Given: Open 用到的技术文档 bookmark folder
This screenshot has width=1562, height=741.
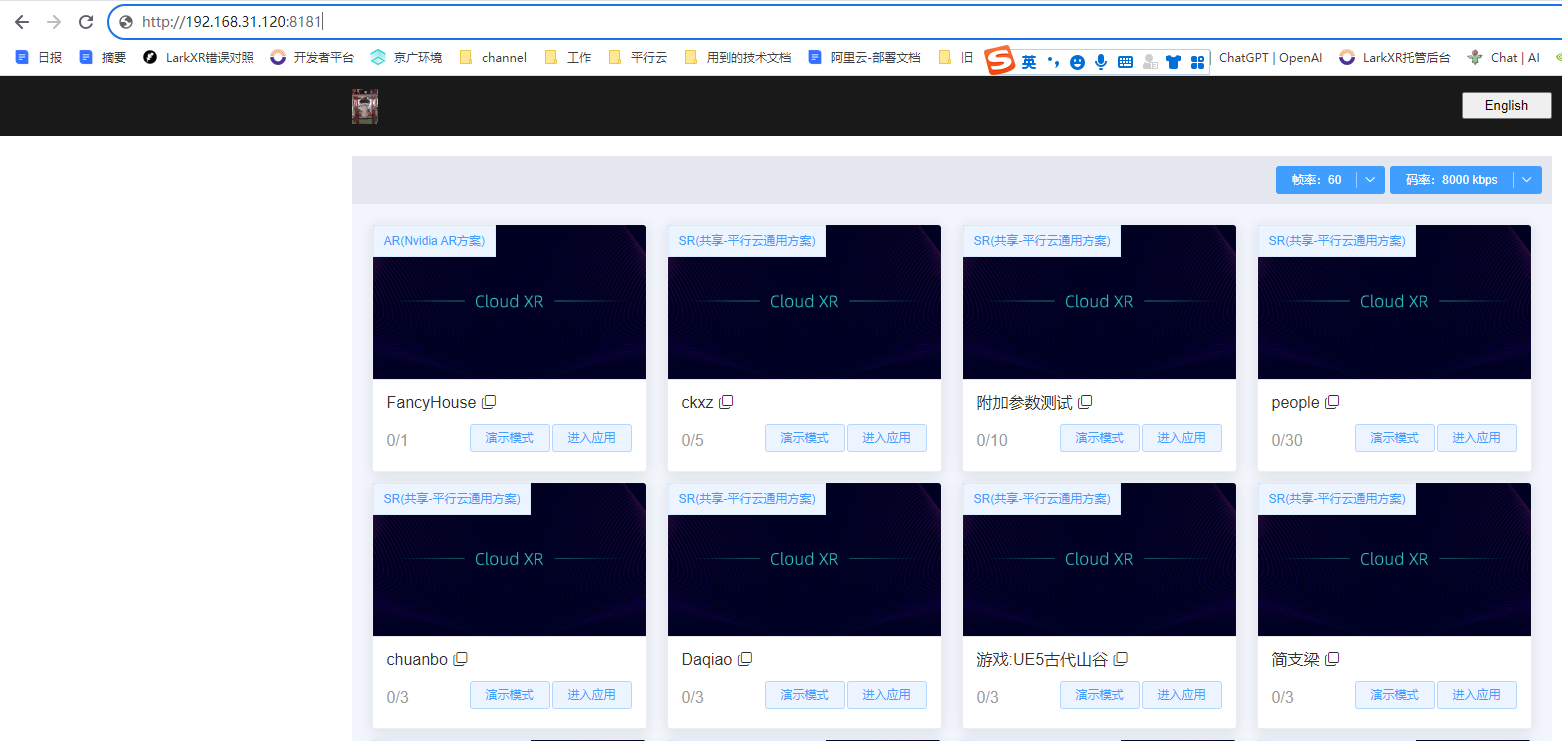Looking at the screenshot, I should (x=738, y=58).
